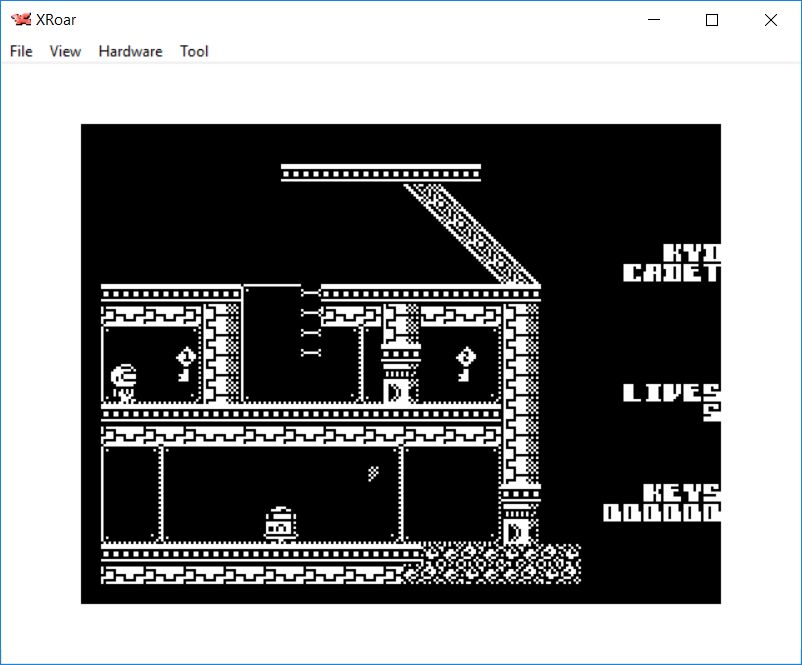Click the helmeted cadet player sprite
802x665 pixels.
(123, 381)
